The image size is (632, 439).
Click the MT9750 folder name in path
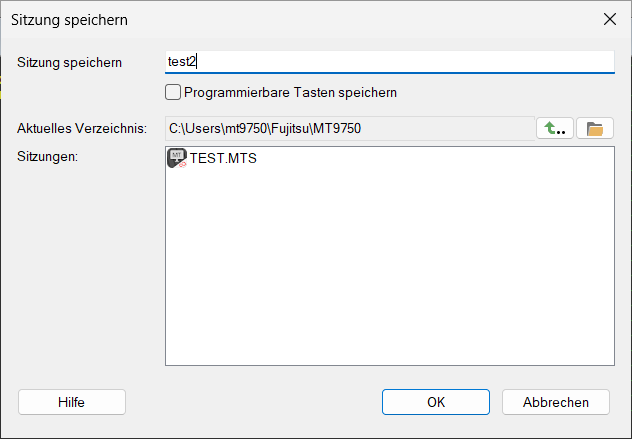[338, 128]
